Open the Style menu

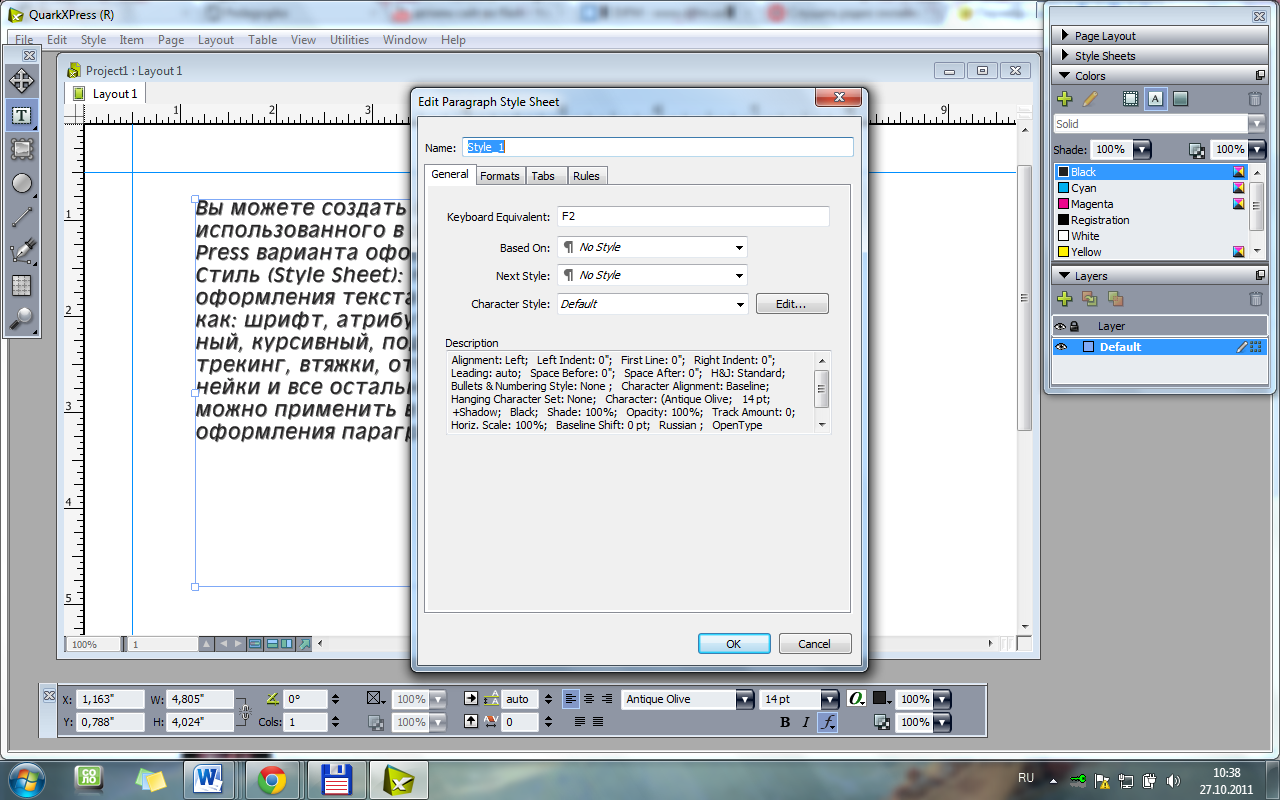(93, 40)
